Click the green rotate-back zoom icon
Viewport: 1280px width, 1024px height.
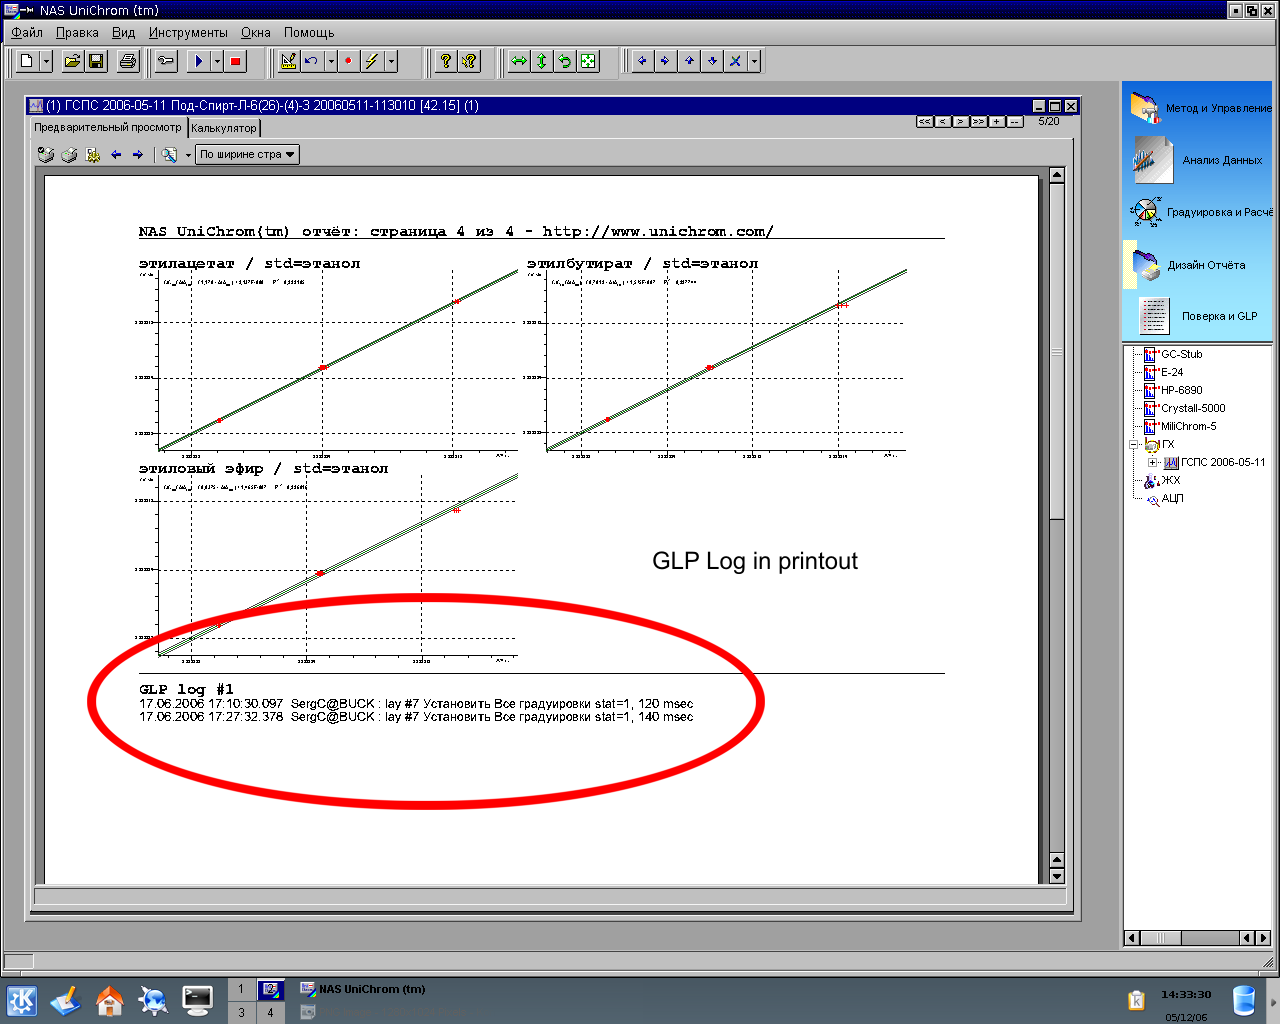pyautogui.click(x=564, y=61)
